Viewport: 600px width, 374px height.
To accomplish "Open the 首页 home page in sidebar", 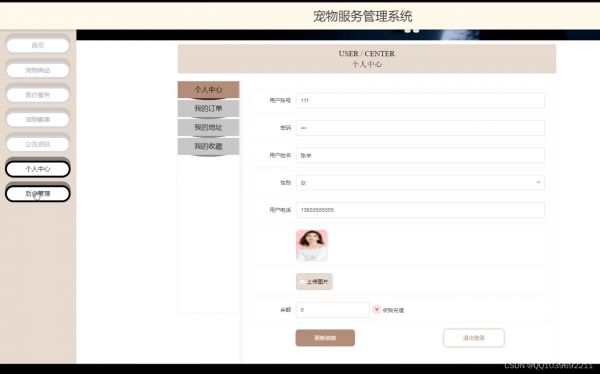I will 38,46.
